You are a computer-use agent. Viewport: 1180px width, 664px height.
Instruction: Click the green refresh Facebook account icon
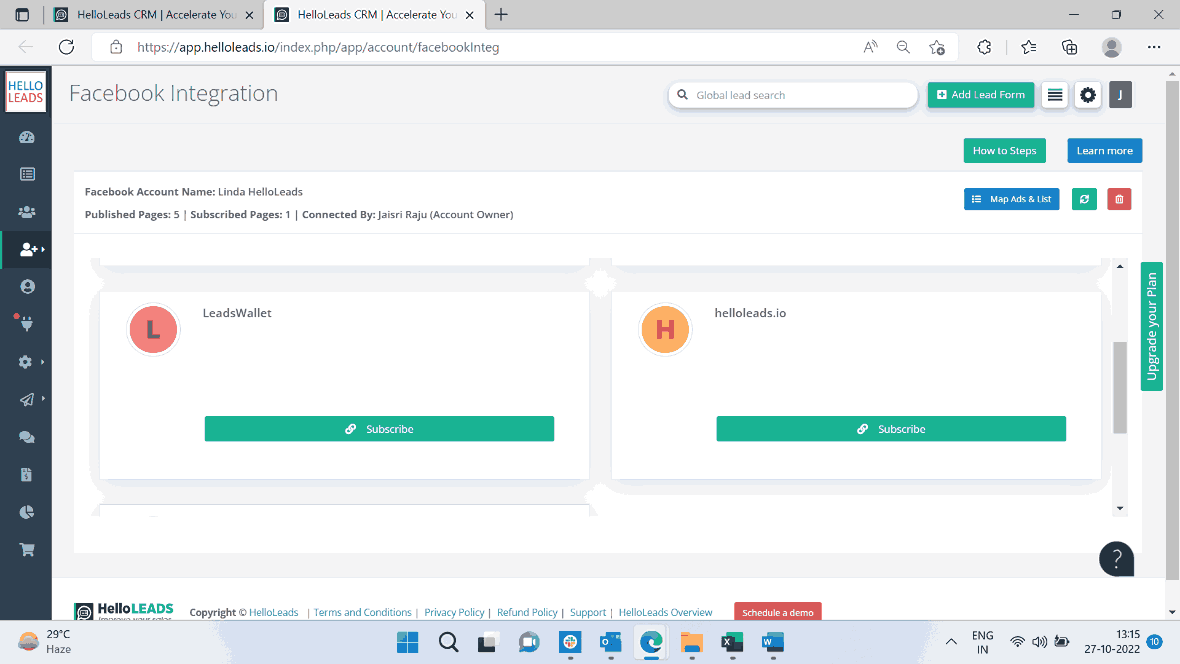click(x=1084, y=199)
